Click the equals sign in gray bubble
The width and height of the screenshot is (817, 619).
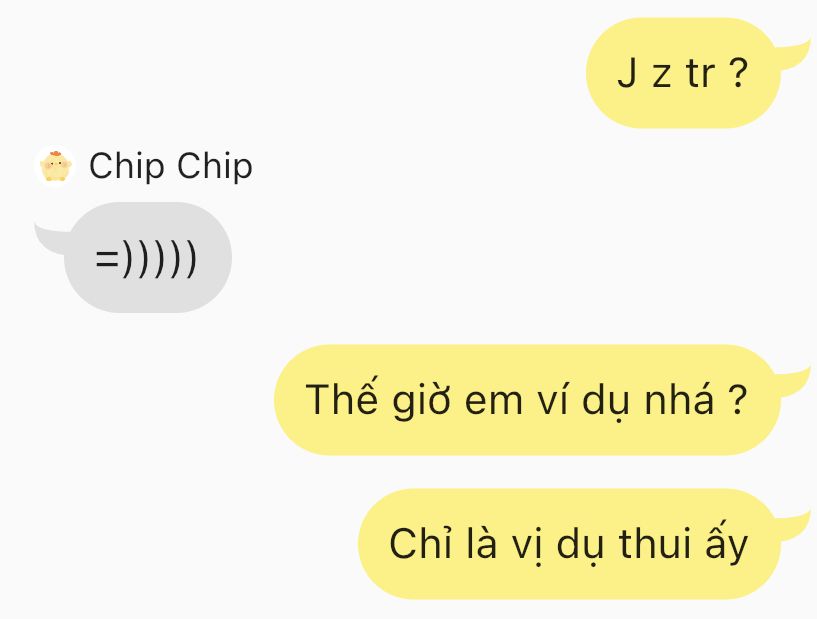click(x=107, y=258)
